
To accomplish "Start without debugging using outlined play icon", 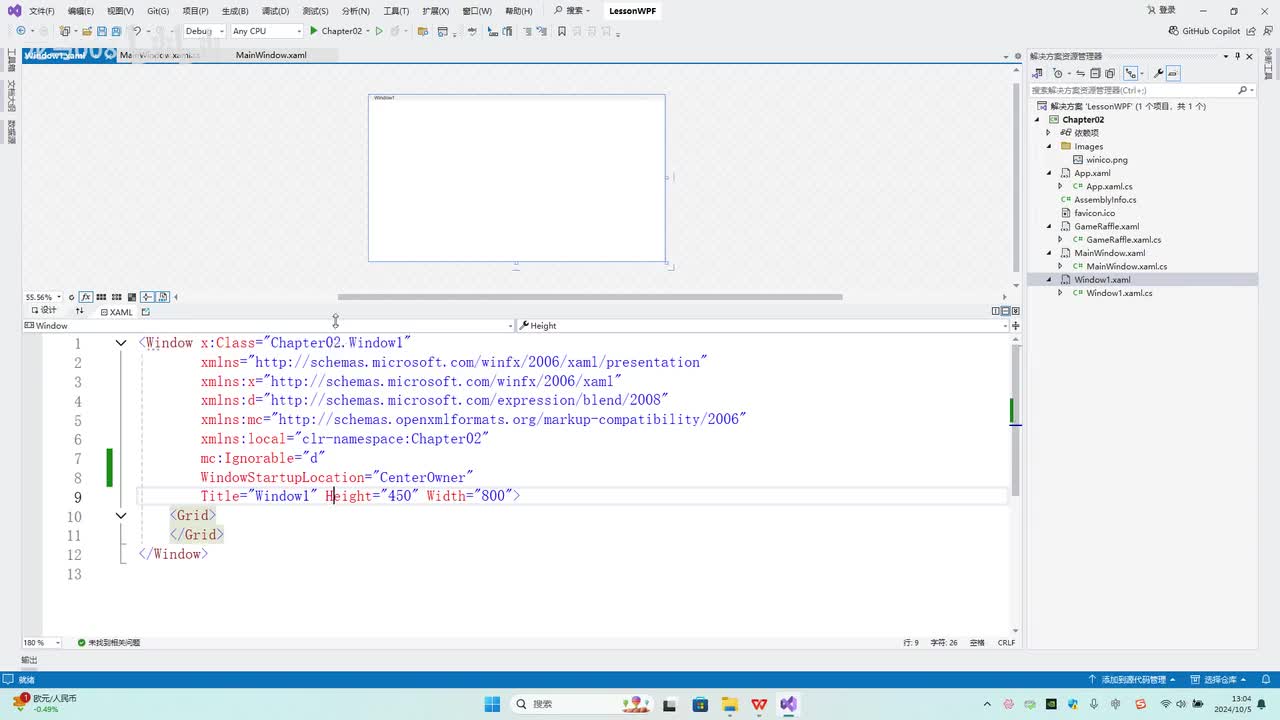I will tap(379, 31).
